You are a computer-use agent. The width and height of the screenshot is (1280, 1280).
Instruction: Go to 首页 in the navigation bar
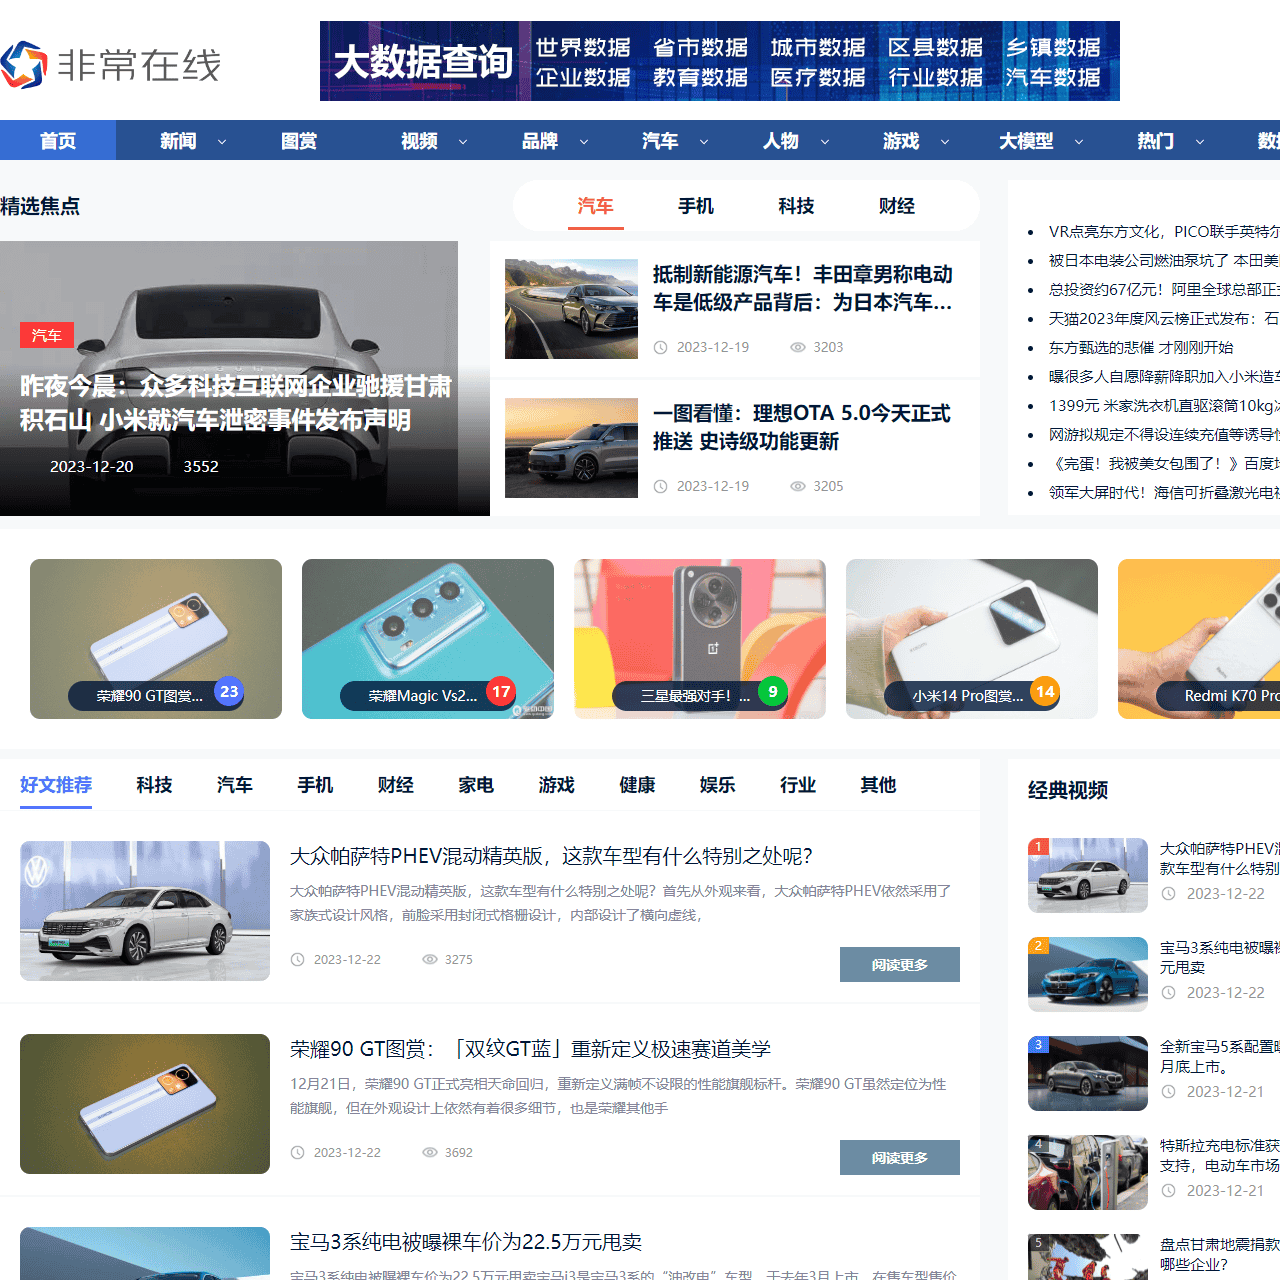pyautogui.click(x=58, y=141)
